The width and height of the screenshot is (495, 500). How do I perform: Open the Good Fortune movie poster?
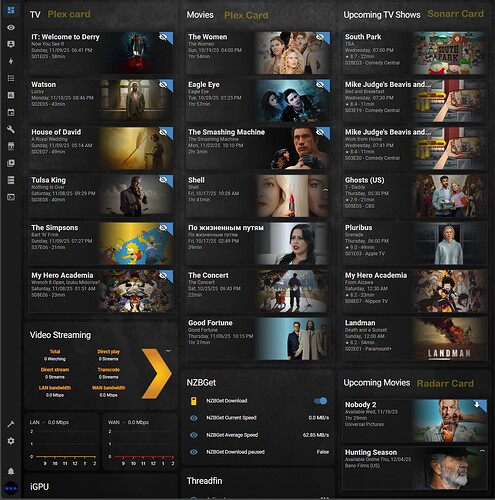292,339
